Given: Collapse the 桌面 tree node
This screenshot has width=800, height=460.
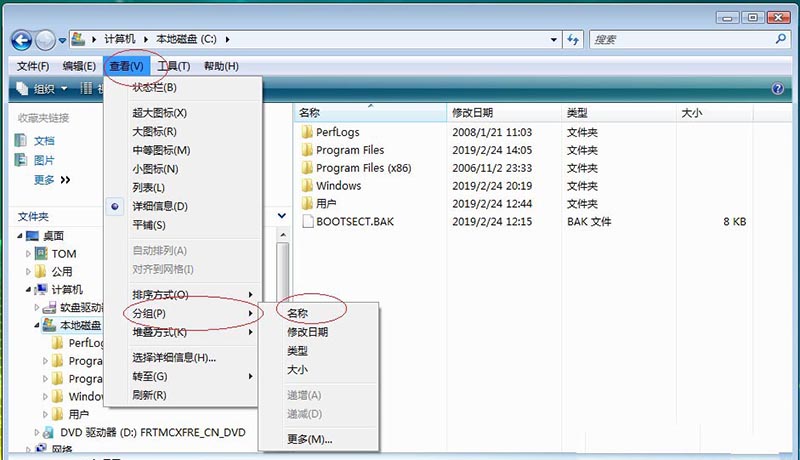Looking at the screenshot, I should 19,236.
